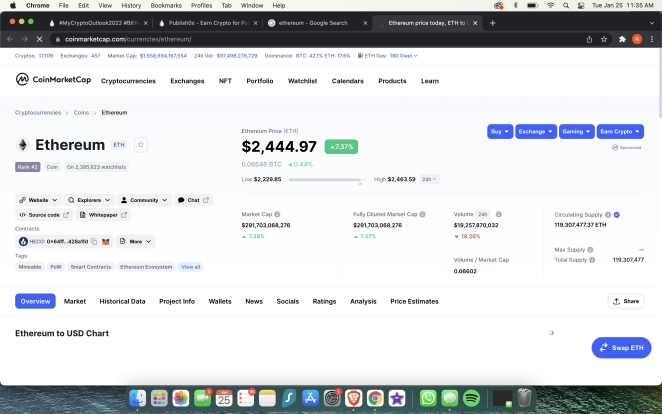Image resolution: width=662 pixels, height=414 pixels.
Task: Click View all tags link
Action: coord(190,267)
